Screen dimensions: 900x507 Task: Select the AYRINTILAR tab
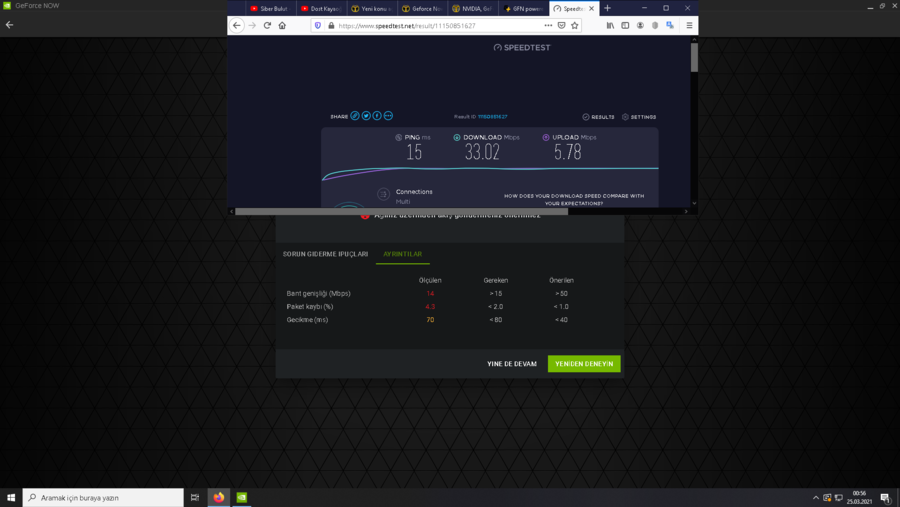click(402, 254)
